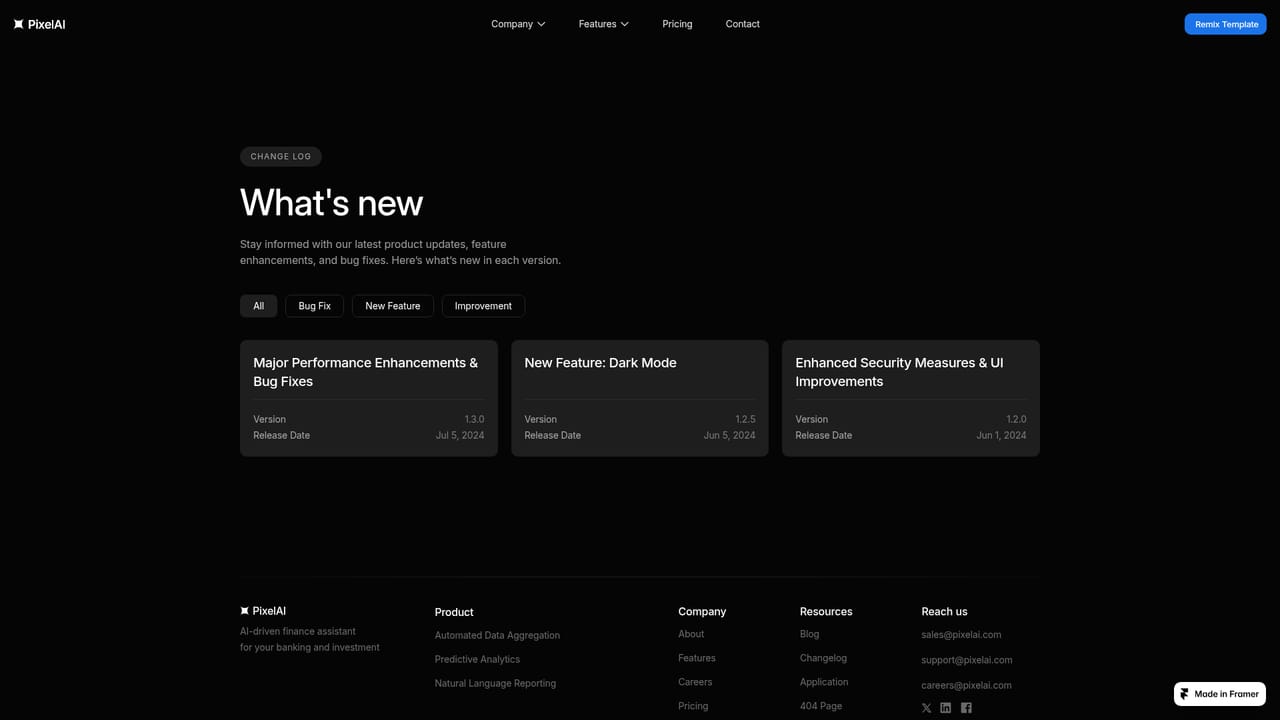Open the Careers footer link

[695, 682]
